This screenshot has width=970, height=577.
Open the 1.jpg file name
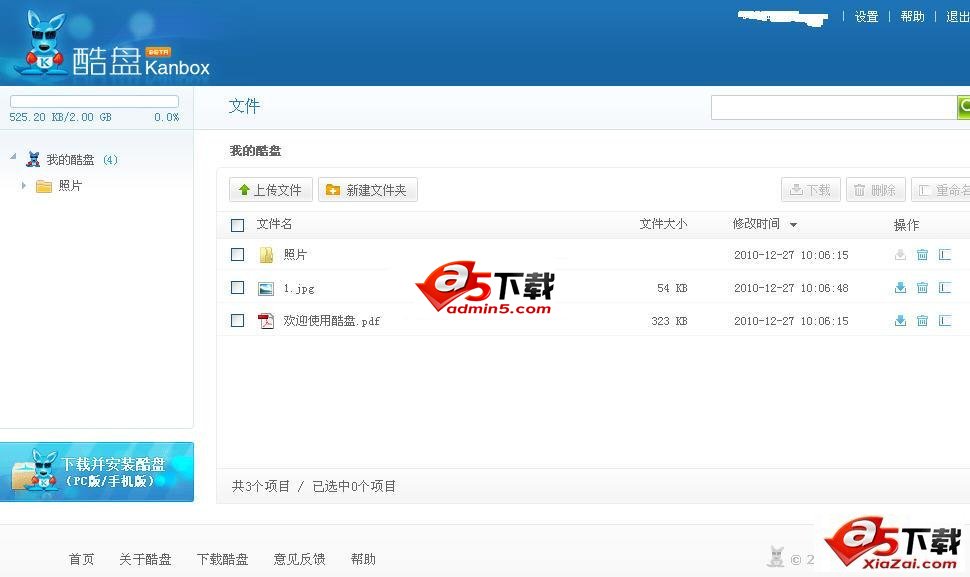coord(299,288)
